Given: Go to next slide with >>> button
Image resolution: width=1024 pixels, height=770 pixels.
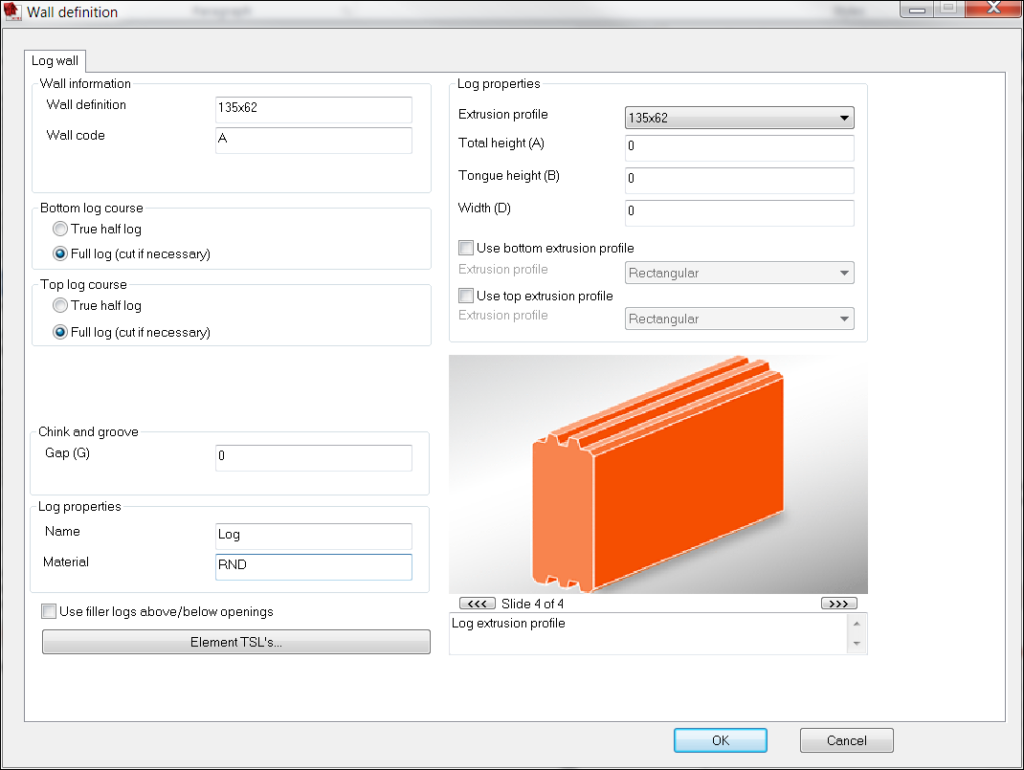Looking at the screenshot, I should tap(839, 603).
